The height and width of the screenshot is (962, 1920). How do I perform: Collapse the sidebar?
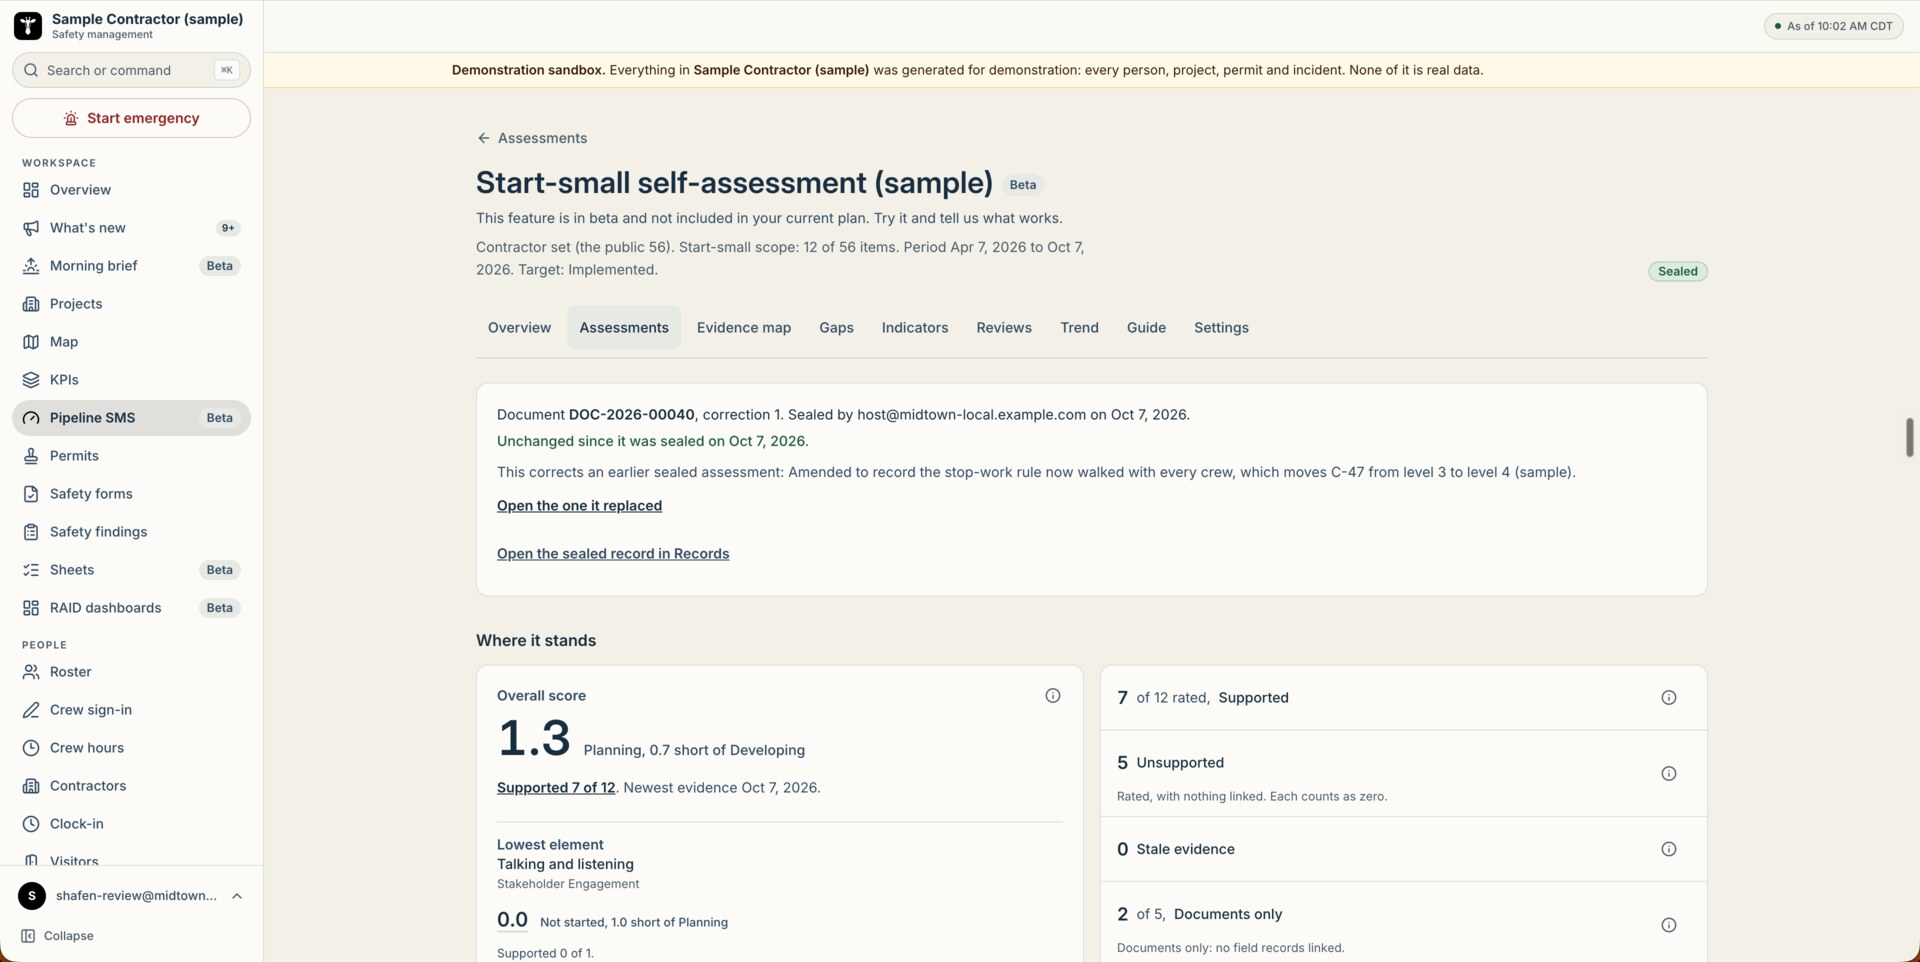[x=58, y=936]
